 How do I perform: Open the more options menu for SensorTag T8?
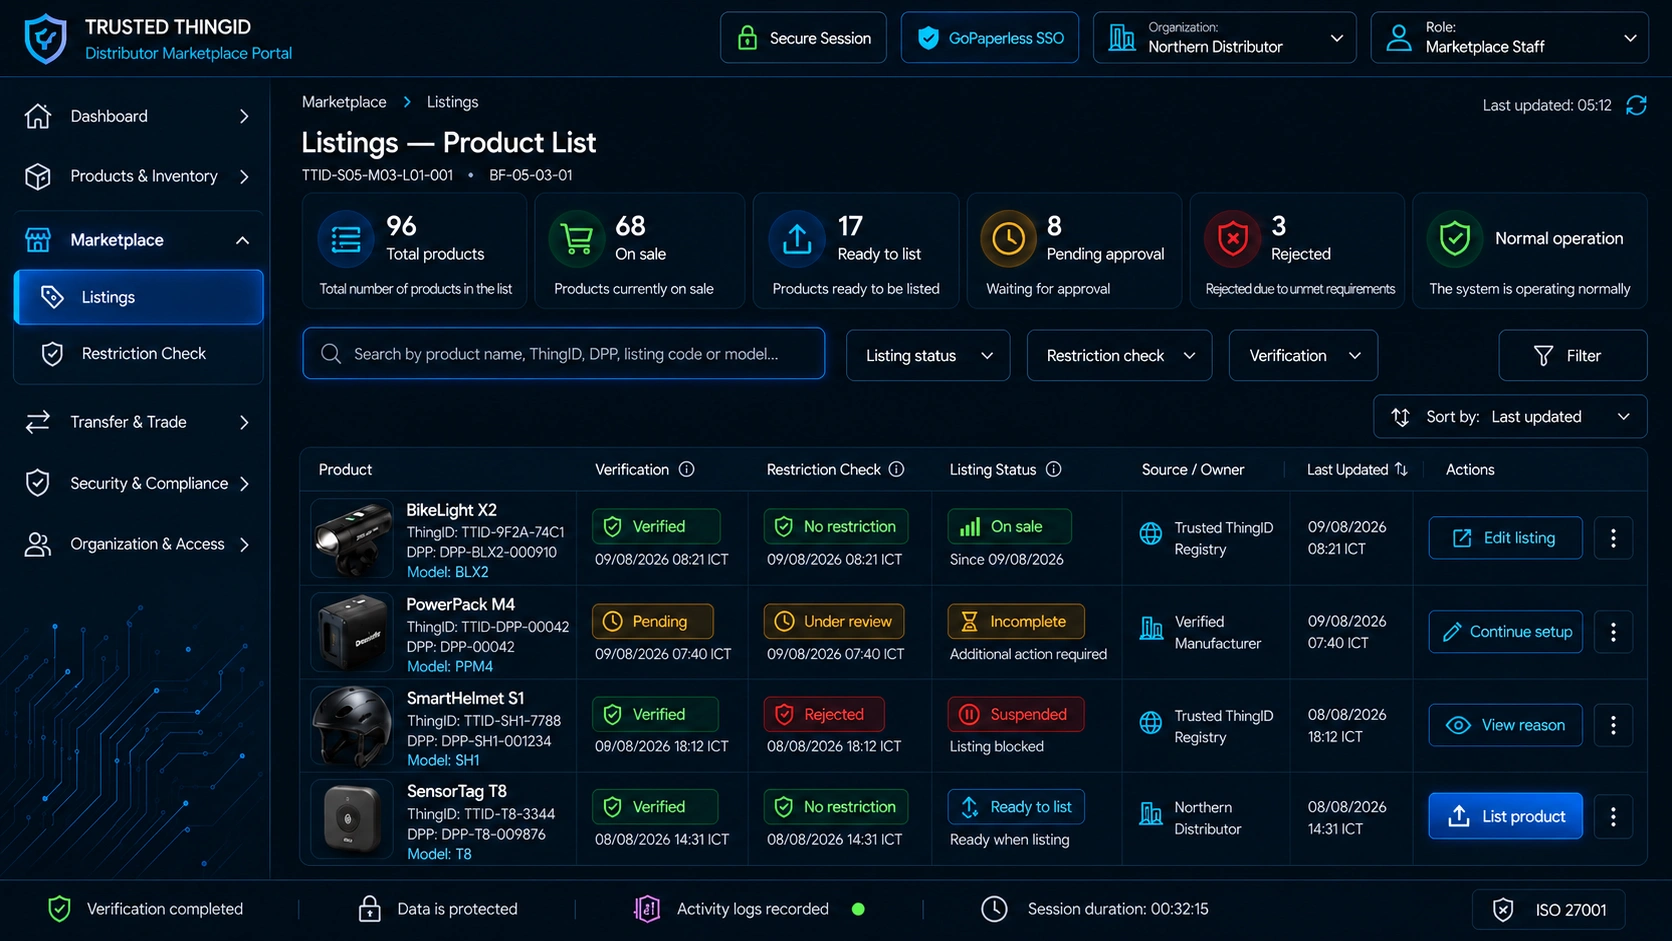point(1613,817)
